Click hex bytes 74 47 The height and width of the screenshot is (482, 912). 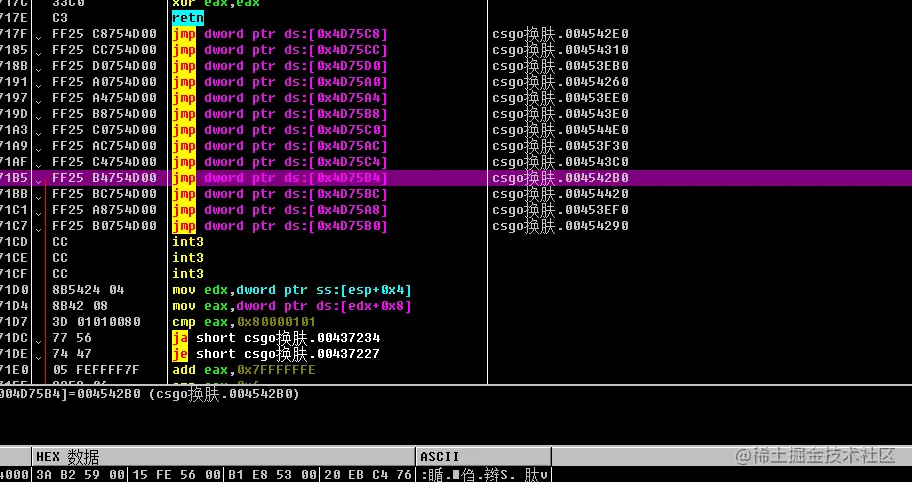[72, 354]
